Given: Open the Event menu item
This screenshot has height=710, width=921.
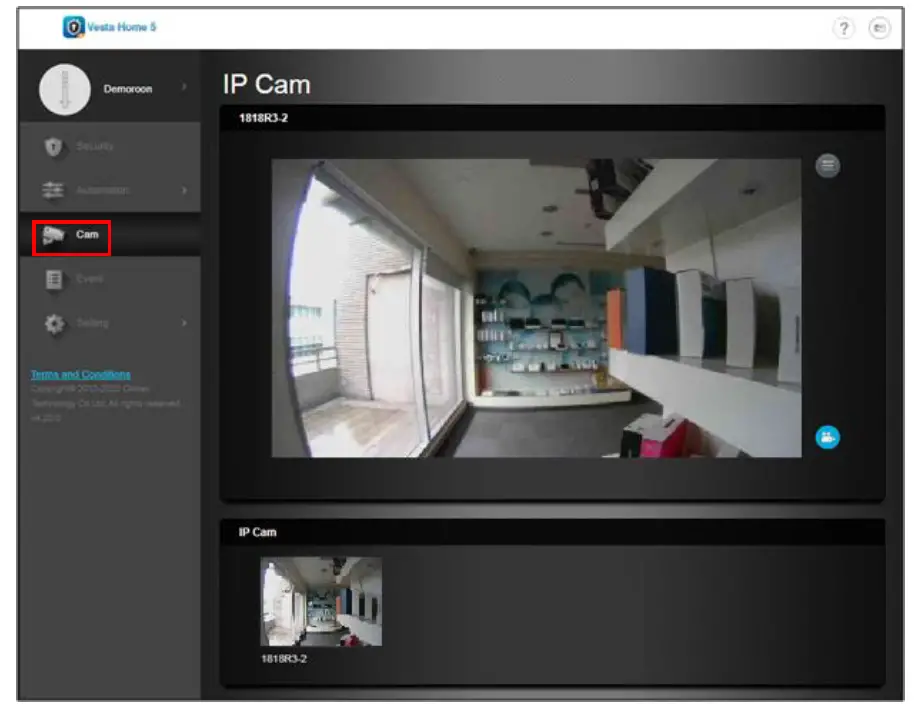Looking at the screenshot, I should tap(110, 279).
